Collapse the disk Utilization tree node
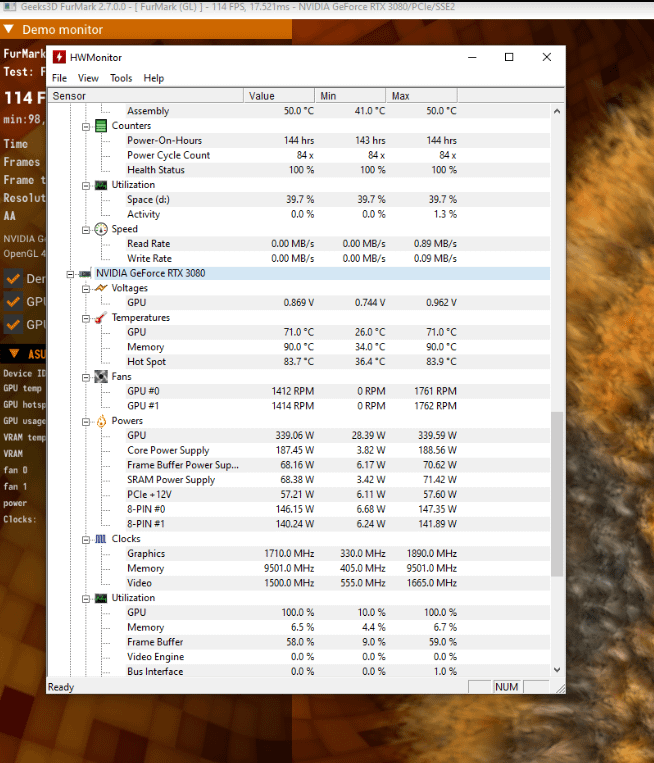This screenshot has width=654, height=763. pyautogui.click(x=86, y=185)
